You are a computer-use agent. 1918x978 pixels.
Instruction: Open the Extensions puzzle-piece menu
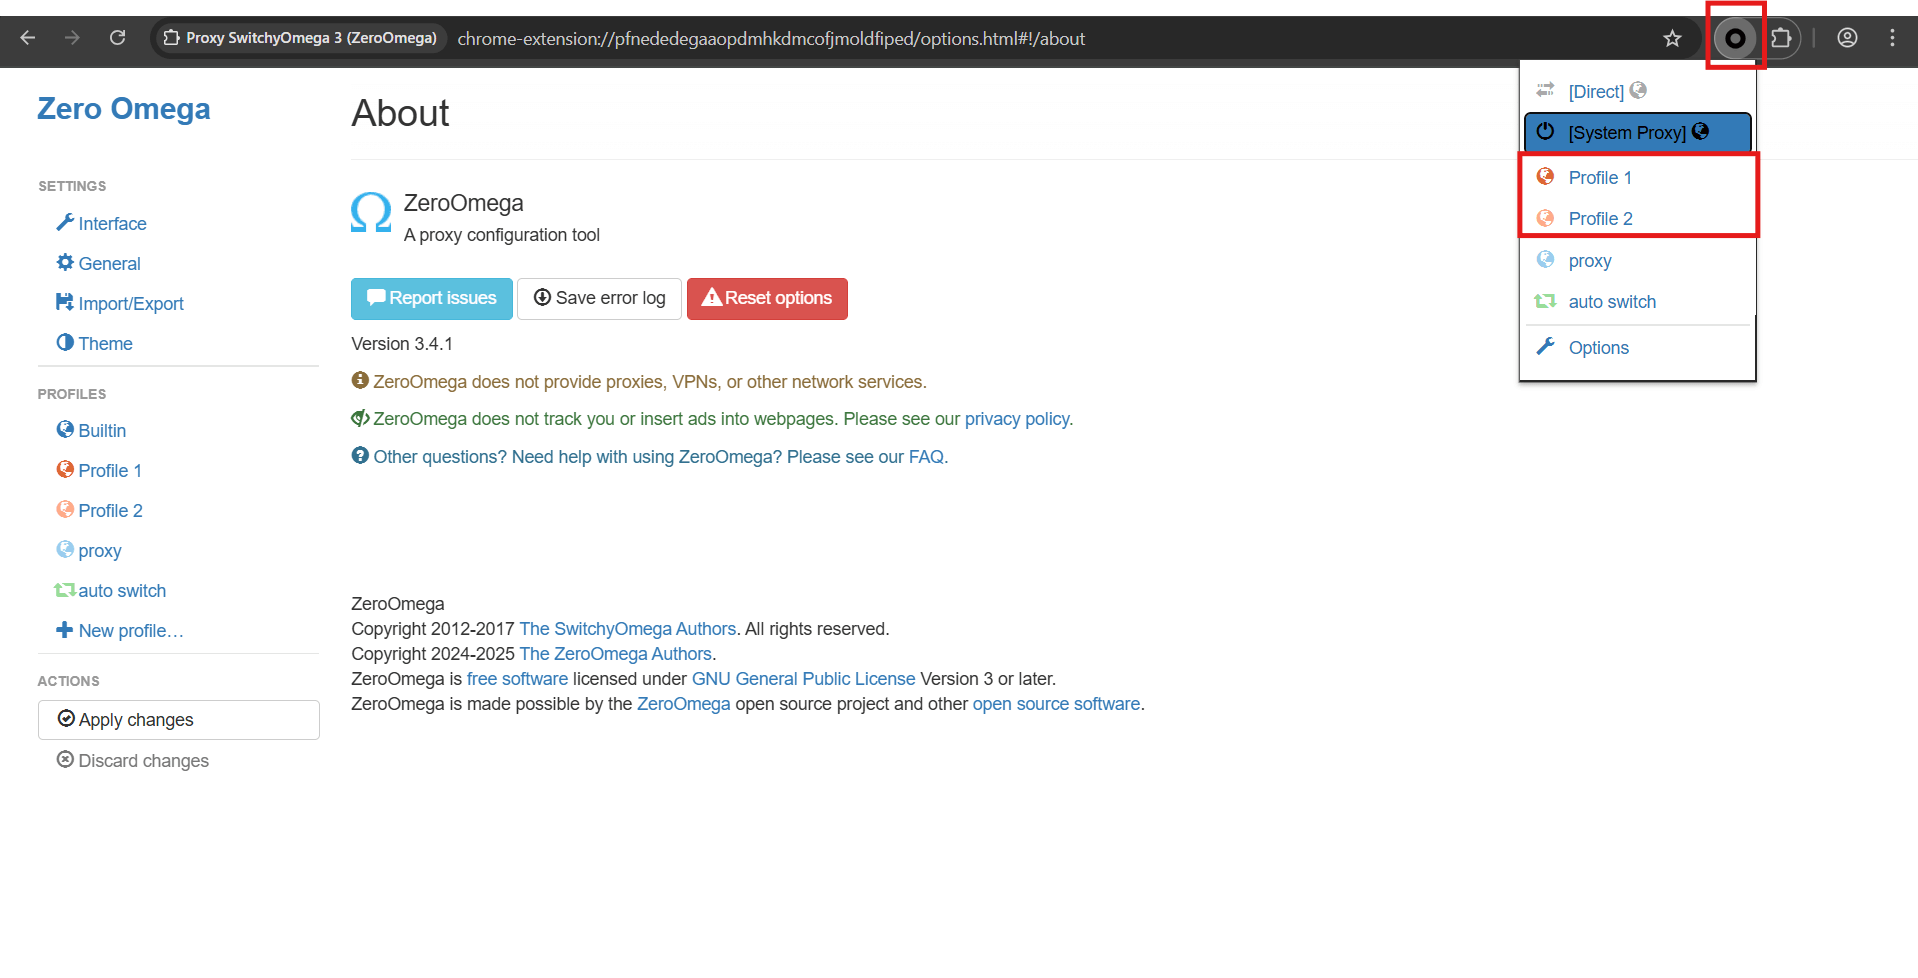[1781, 38]
